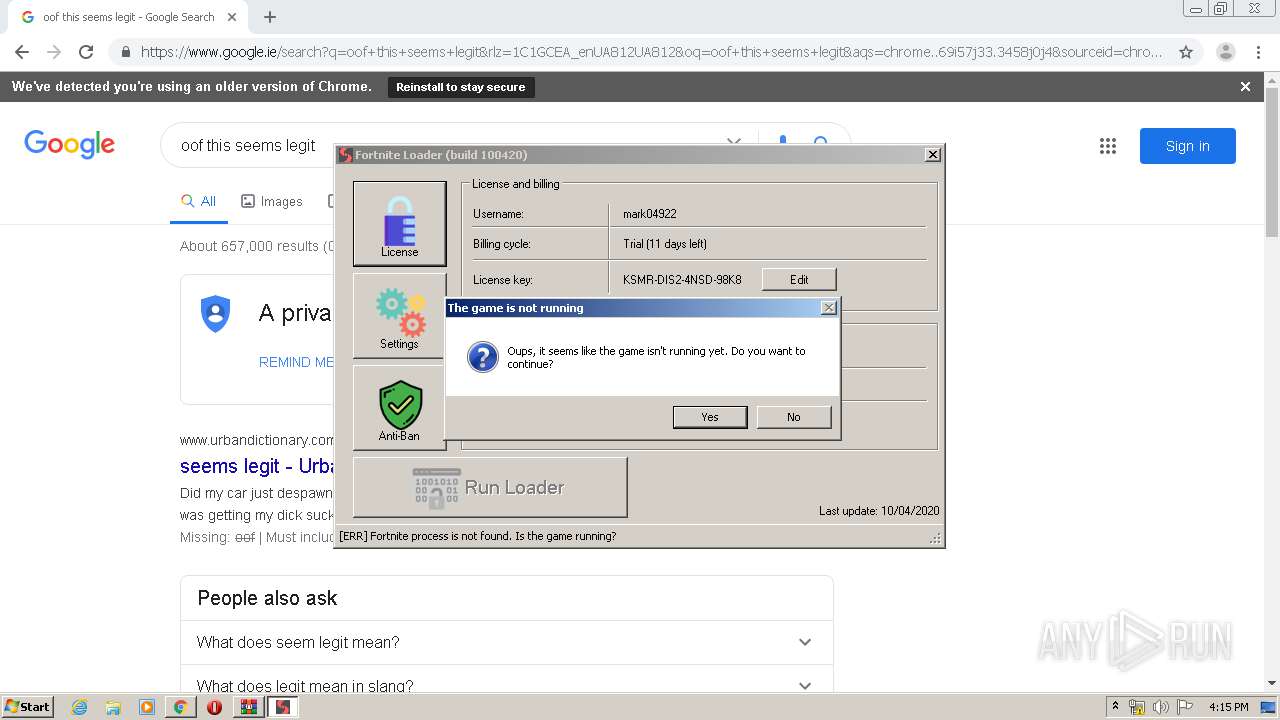Open the network tray icon
The width and height of the screenshot is (1280, 720).
click(x=1136, y=707)
